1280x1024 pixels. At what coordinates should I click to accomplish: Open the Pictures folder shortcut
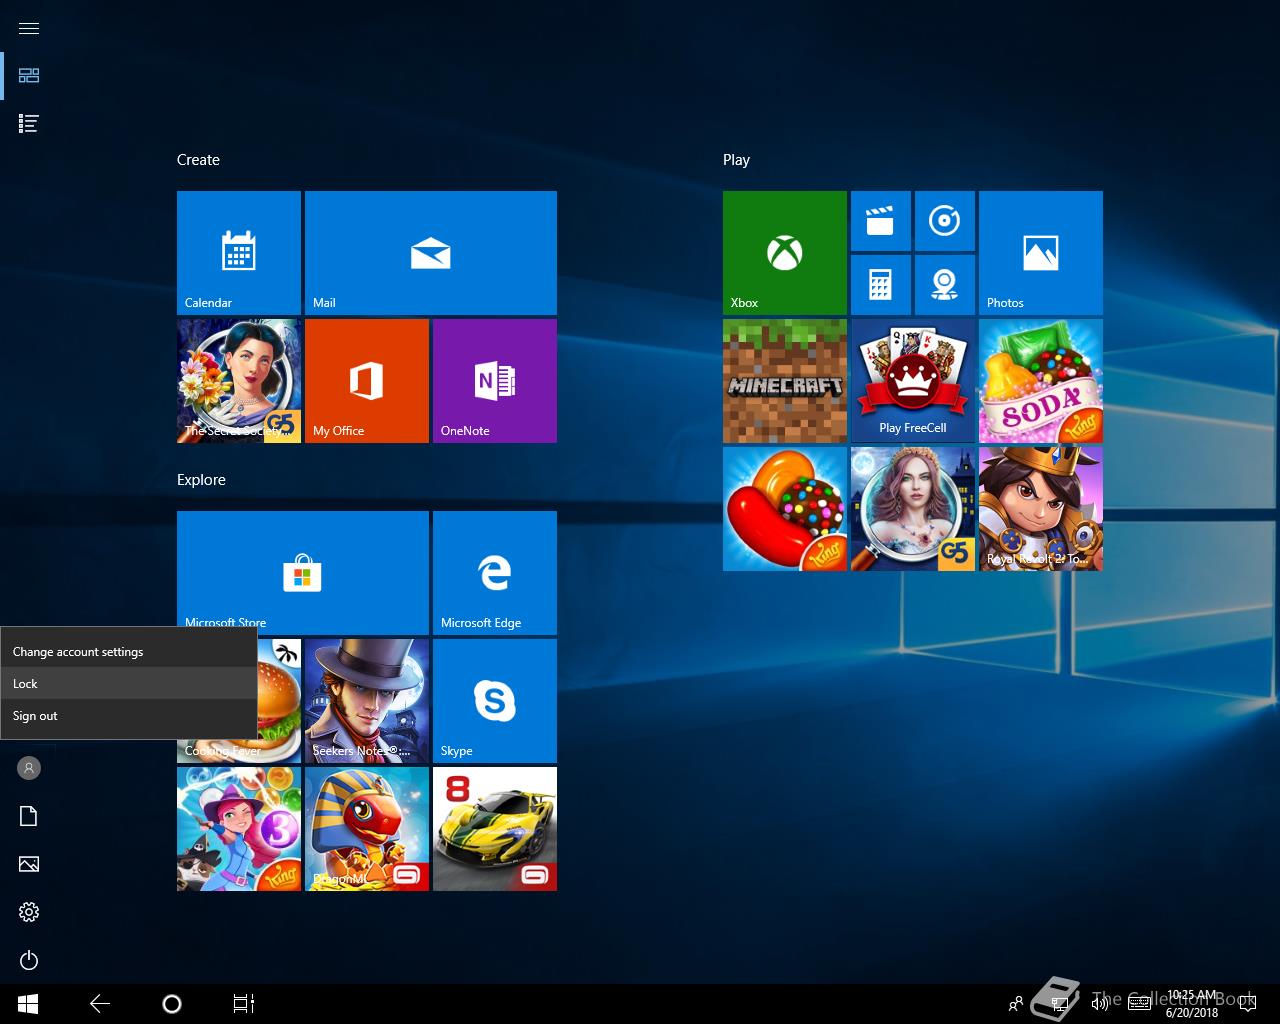(x=29, y=864)
